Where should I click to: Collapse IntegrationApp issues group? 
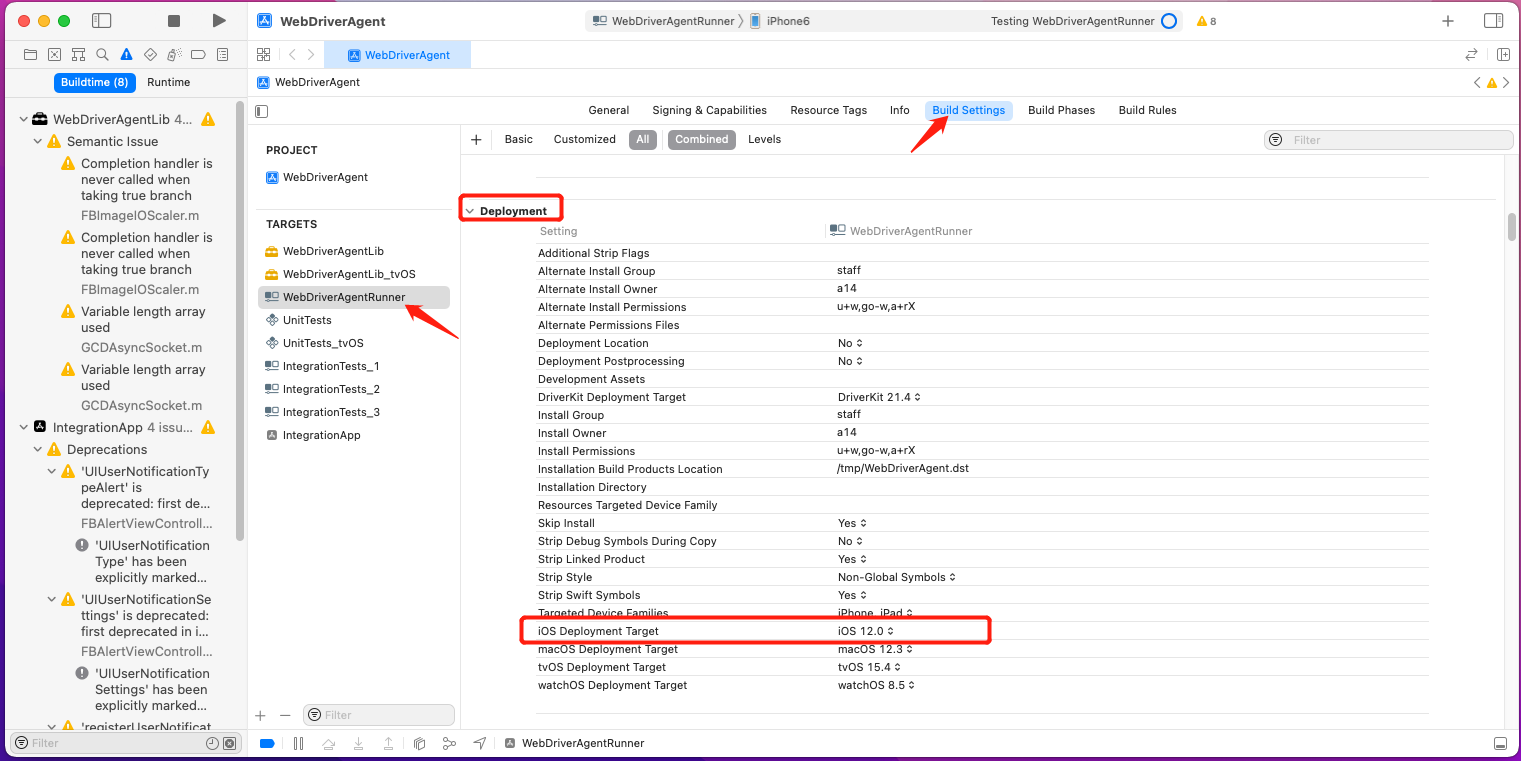[24, 427]
